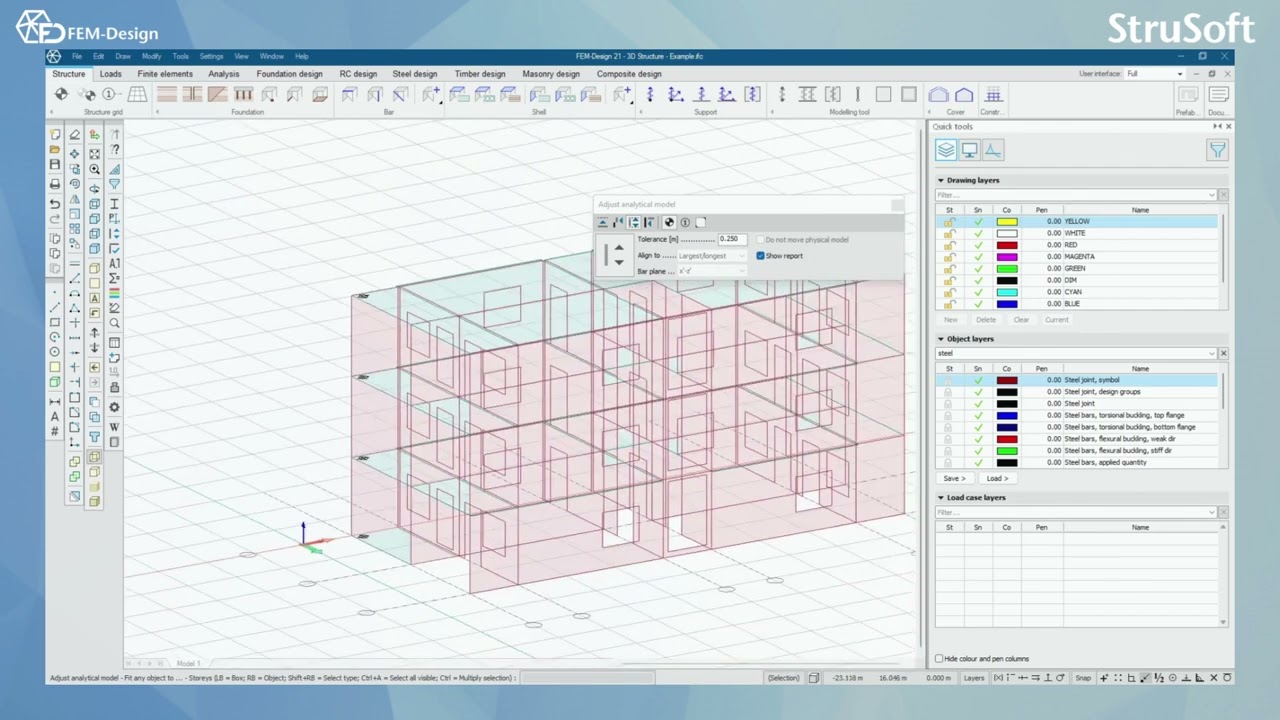Screen dimensions: 1280x720
Task: Click the Layers button in status bar
Action: click(x=973, y=678)
